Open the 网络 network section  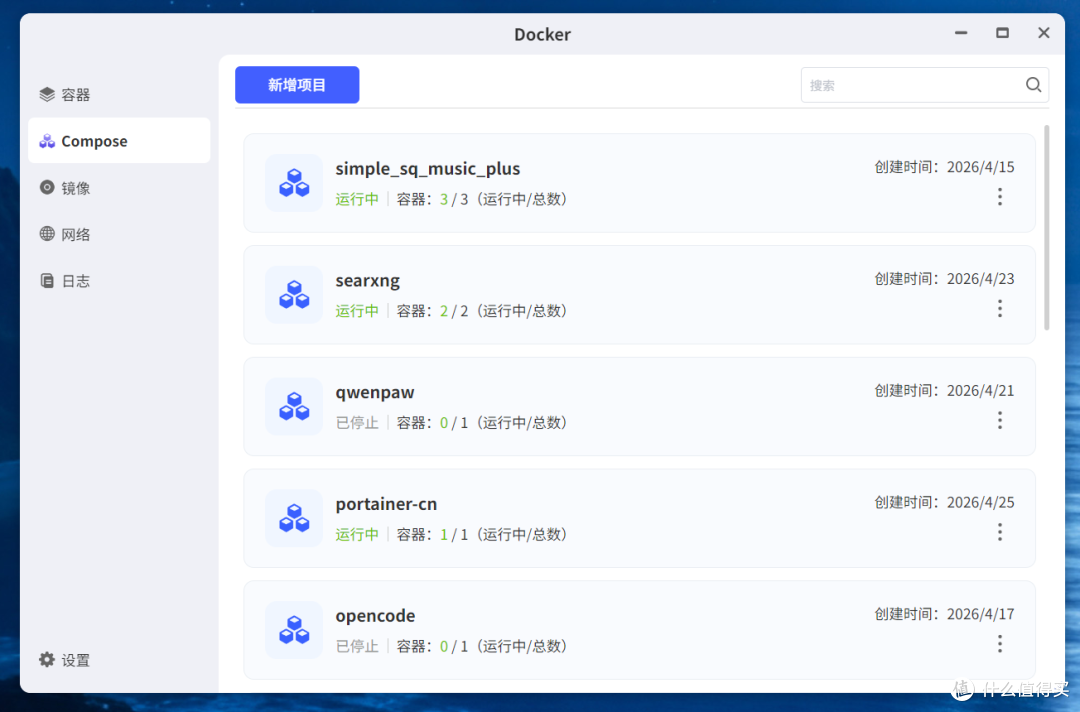(x=119, y=234)
